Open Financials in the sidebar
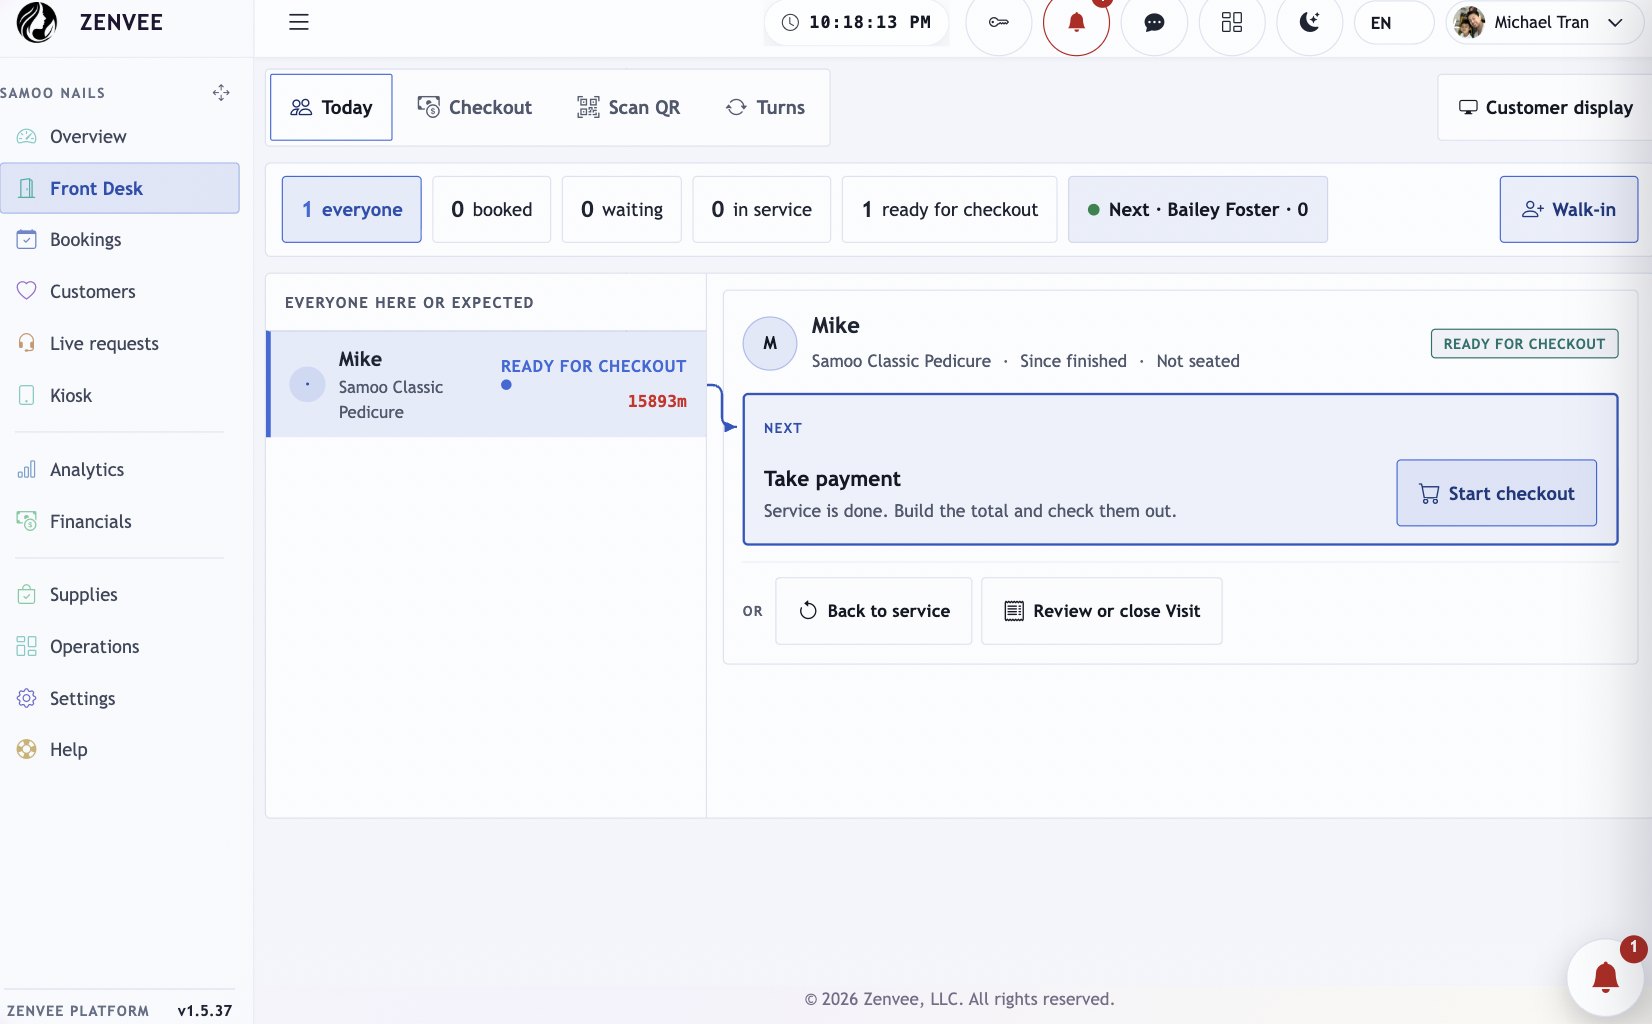This screenshot has width=1652, height=1024. tap(90, 521)
